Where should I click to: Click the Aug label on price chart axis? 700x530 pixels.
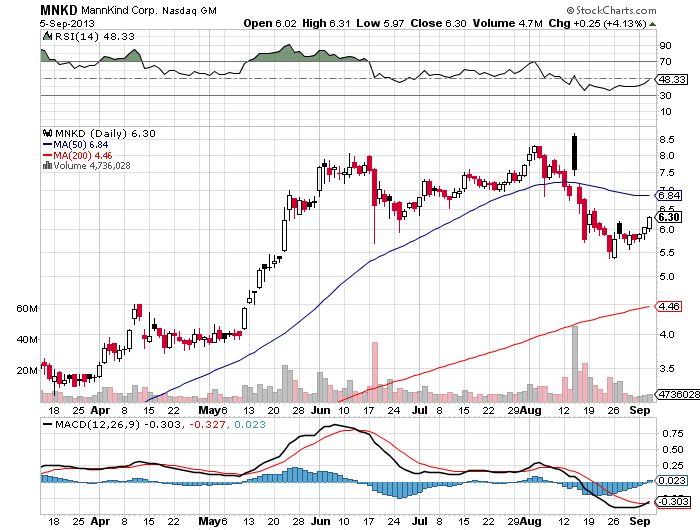[x=531, y=410]
